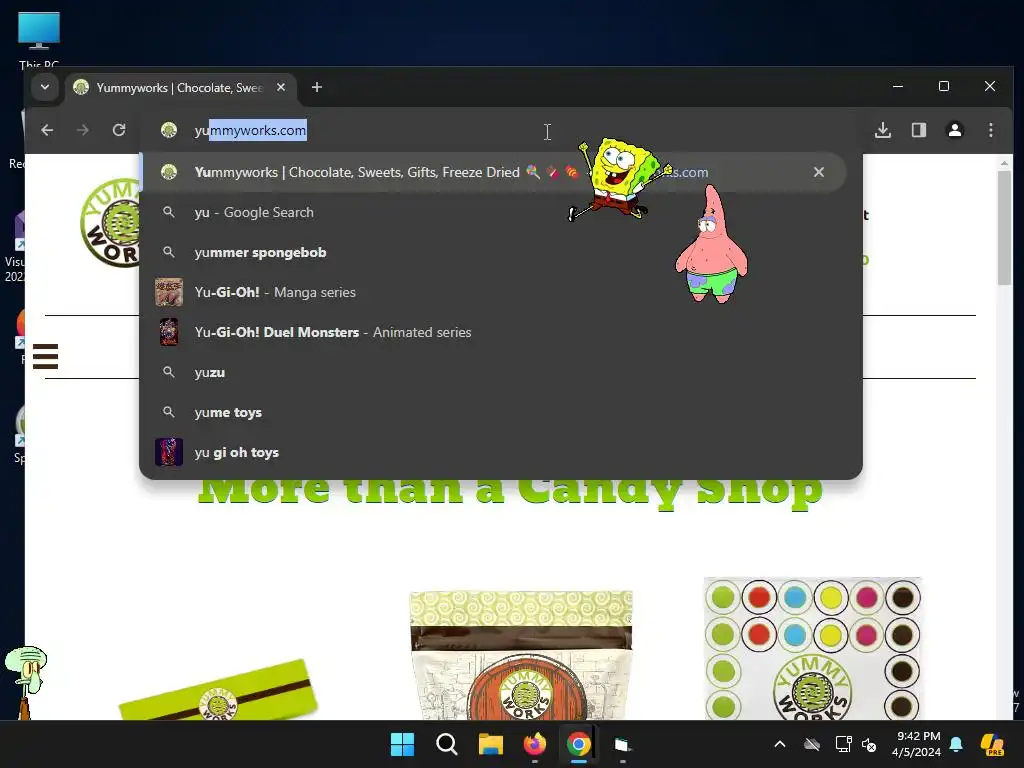Image resolution: width=1024 pixels, height=768 pixels.
Task: Open the network tray icon
Action: point(843,744)
